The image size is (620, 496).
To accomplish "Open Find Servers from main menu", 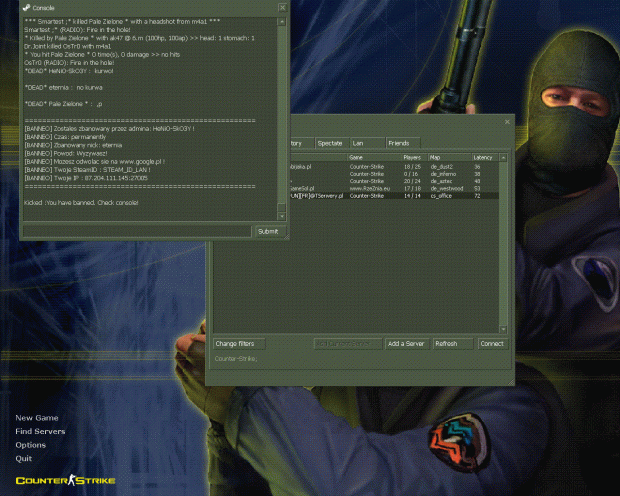I will click(40, 431).
